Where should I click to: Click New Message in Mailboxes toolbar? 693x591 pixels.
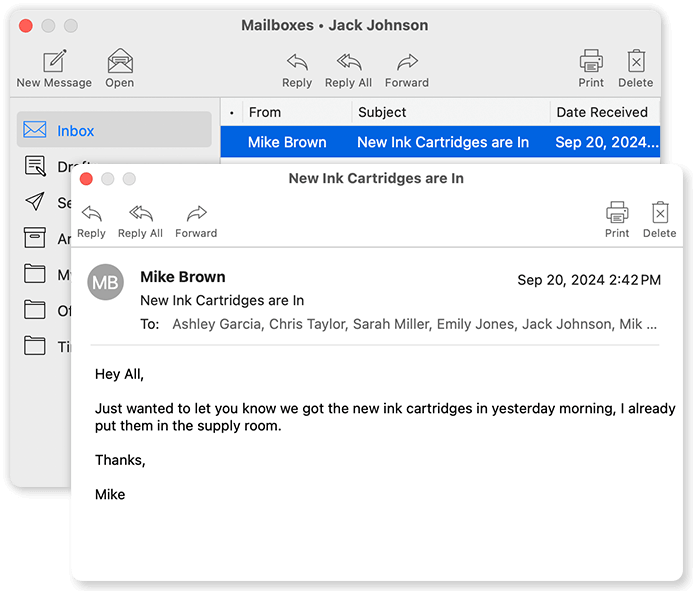pos(54,69)
